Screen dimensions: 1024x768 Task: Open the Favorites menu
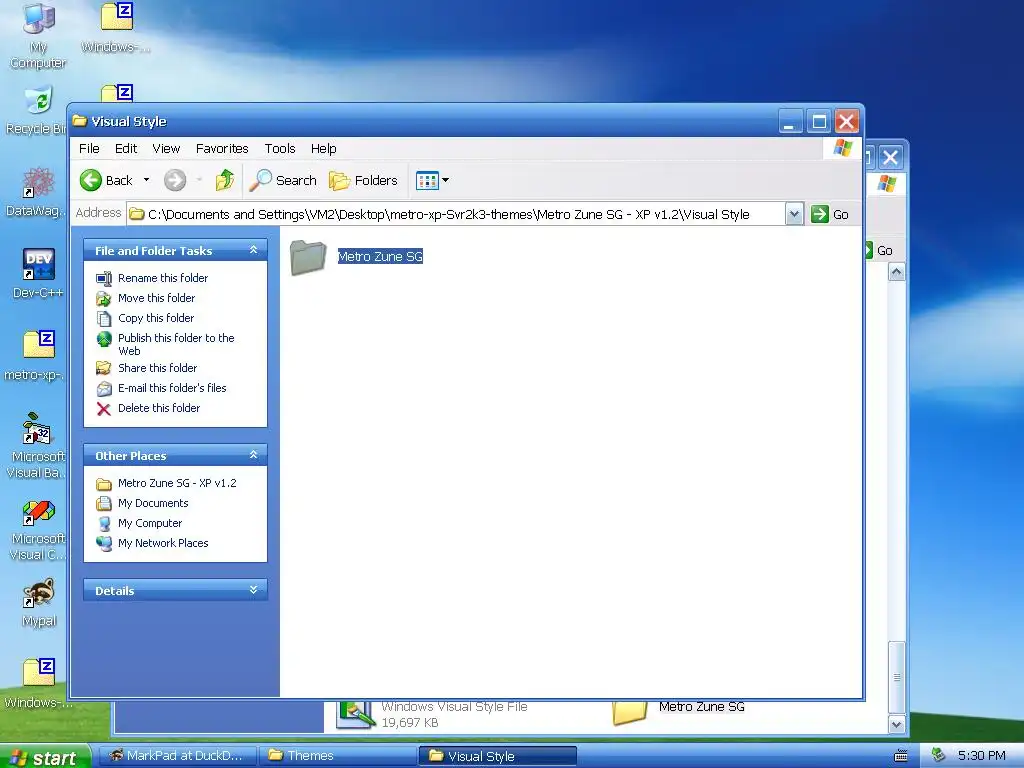click(222, 148)
